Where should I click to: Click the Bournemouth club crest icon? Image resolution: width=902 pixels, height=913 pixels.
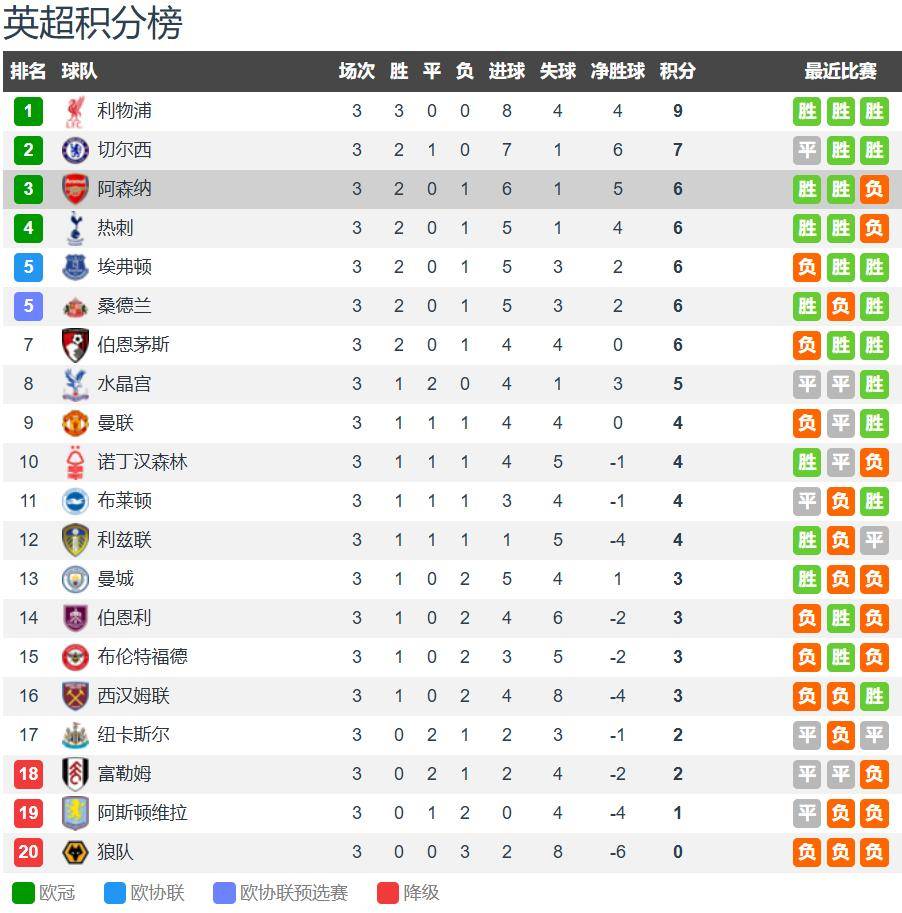(x=75, y=345)
